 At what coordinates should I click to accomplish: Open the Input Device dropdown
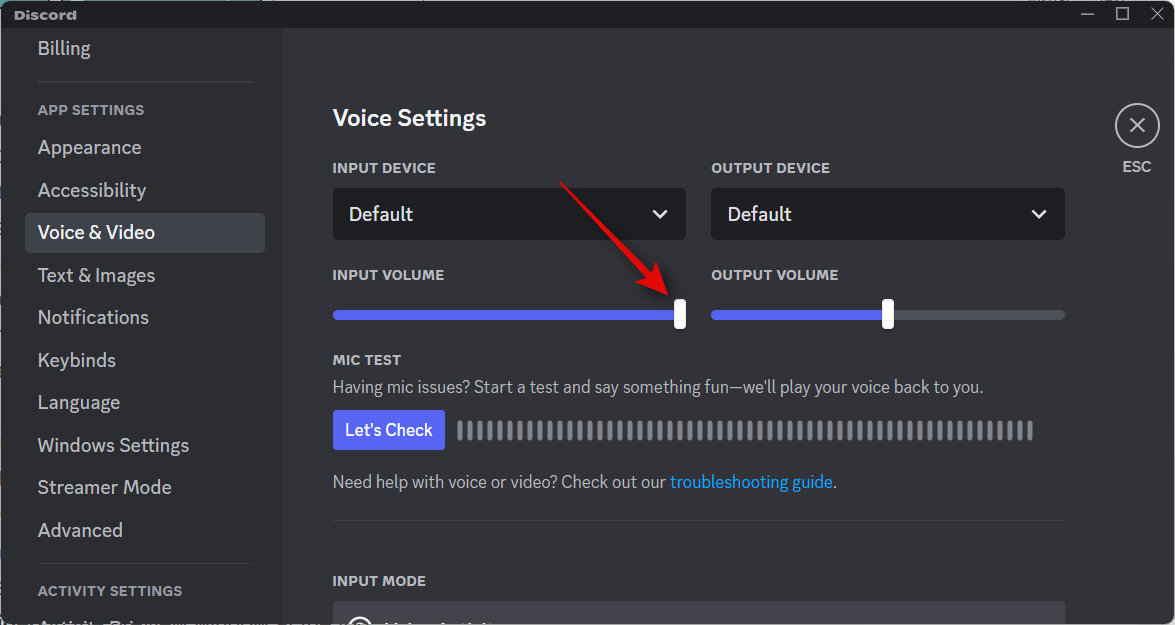509,214
